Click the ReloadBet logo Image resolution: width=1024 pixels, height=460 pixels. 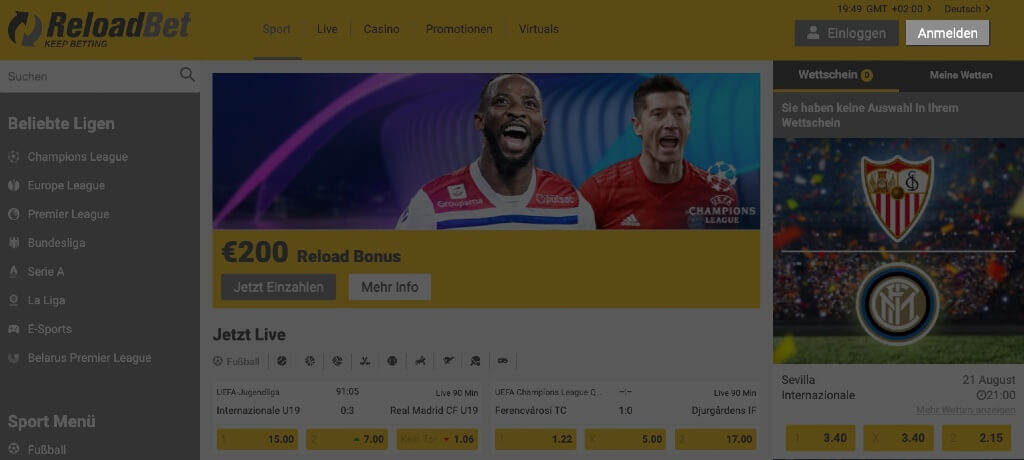[x=99, y=29]
